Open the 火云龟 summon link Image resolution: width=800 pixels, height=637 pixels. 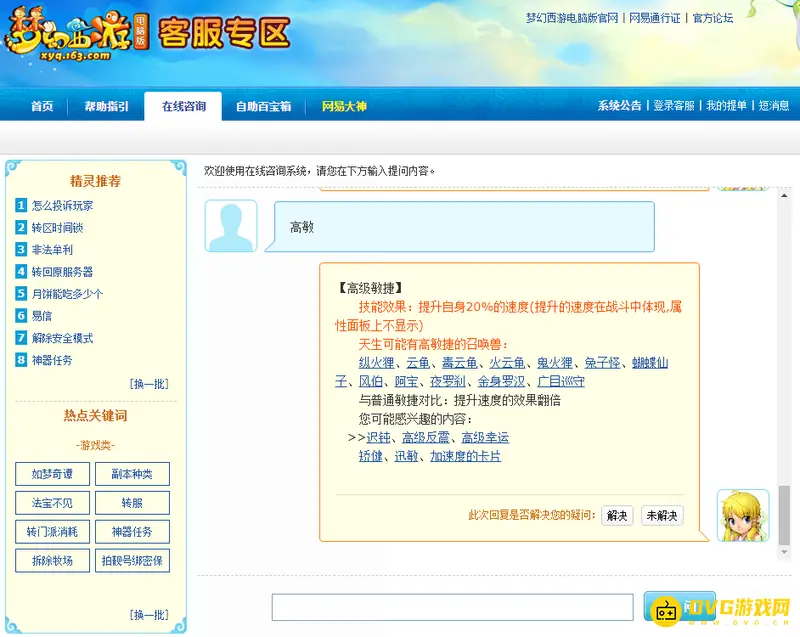point(507,363)
